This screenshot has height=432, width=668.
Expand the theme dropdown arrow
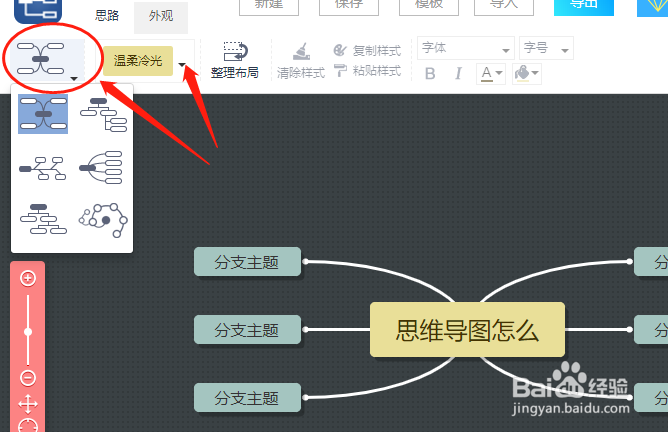click(182, 65)
